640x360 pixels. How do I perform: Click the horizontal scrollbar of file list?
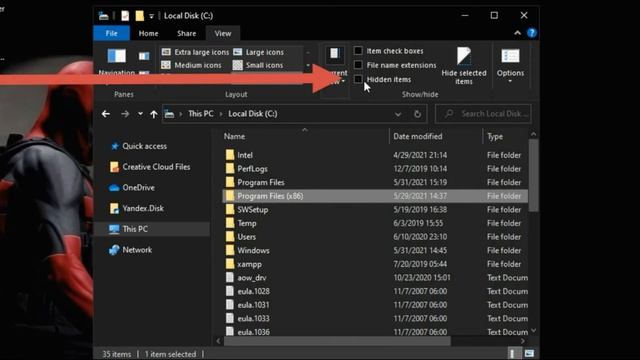[x=337, y=341]
